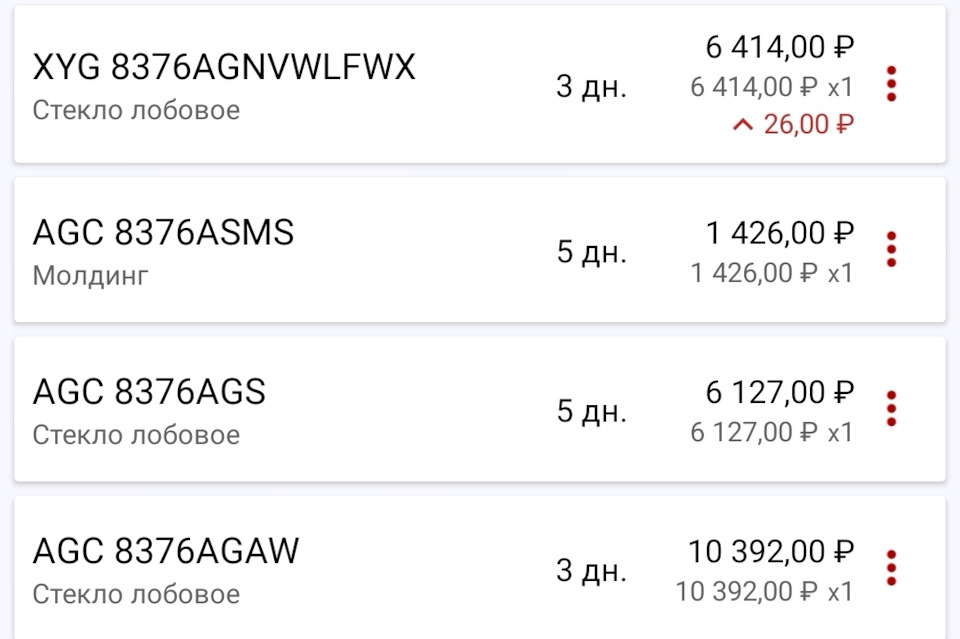
Task: Click the 6 127,00 ₽ total price
Action: point(779,392)
